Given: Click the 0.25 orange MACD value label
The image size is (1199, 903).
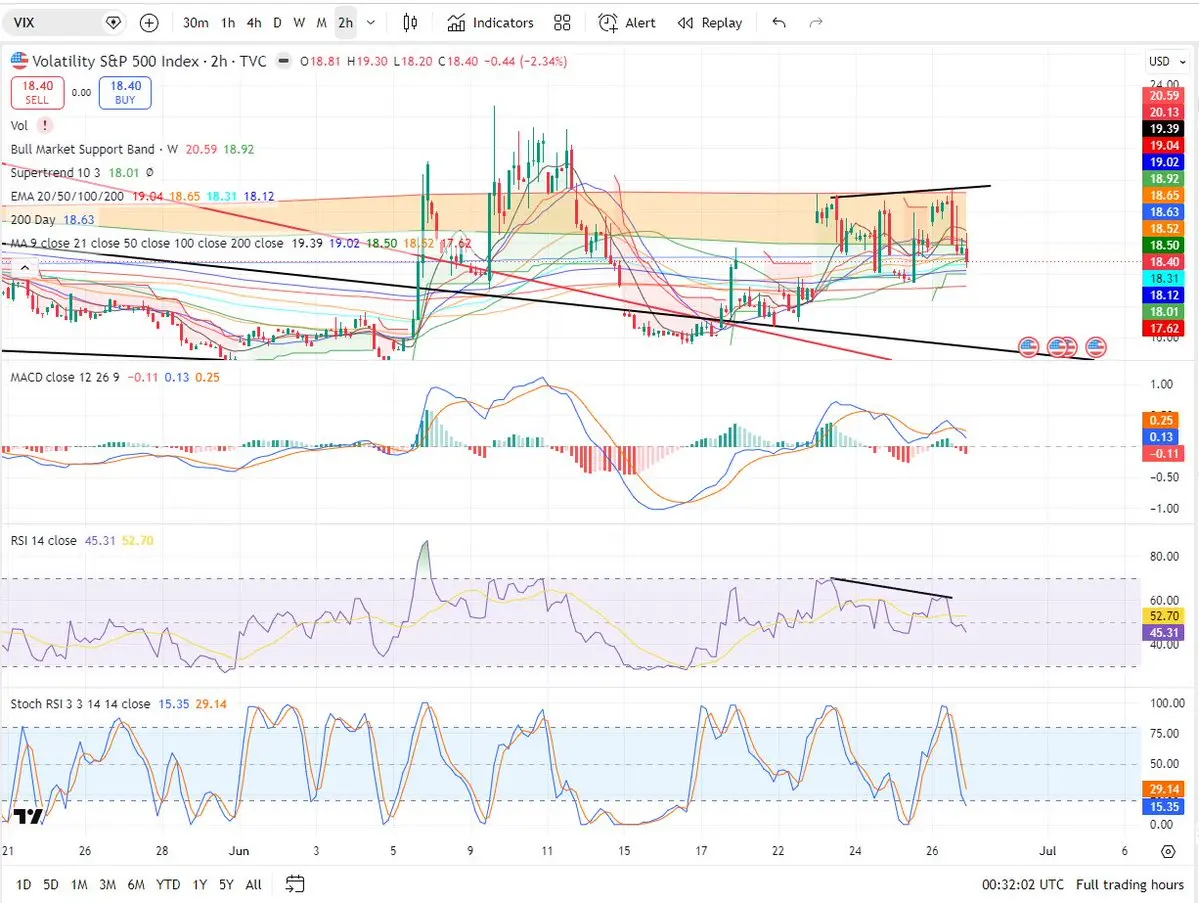Looking at the screenshot, I should click(1161, 420).
